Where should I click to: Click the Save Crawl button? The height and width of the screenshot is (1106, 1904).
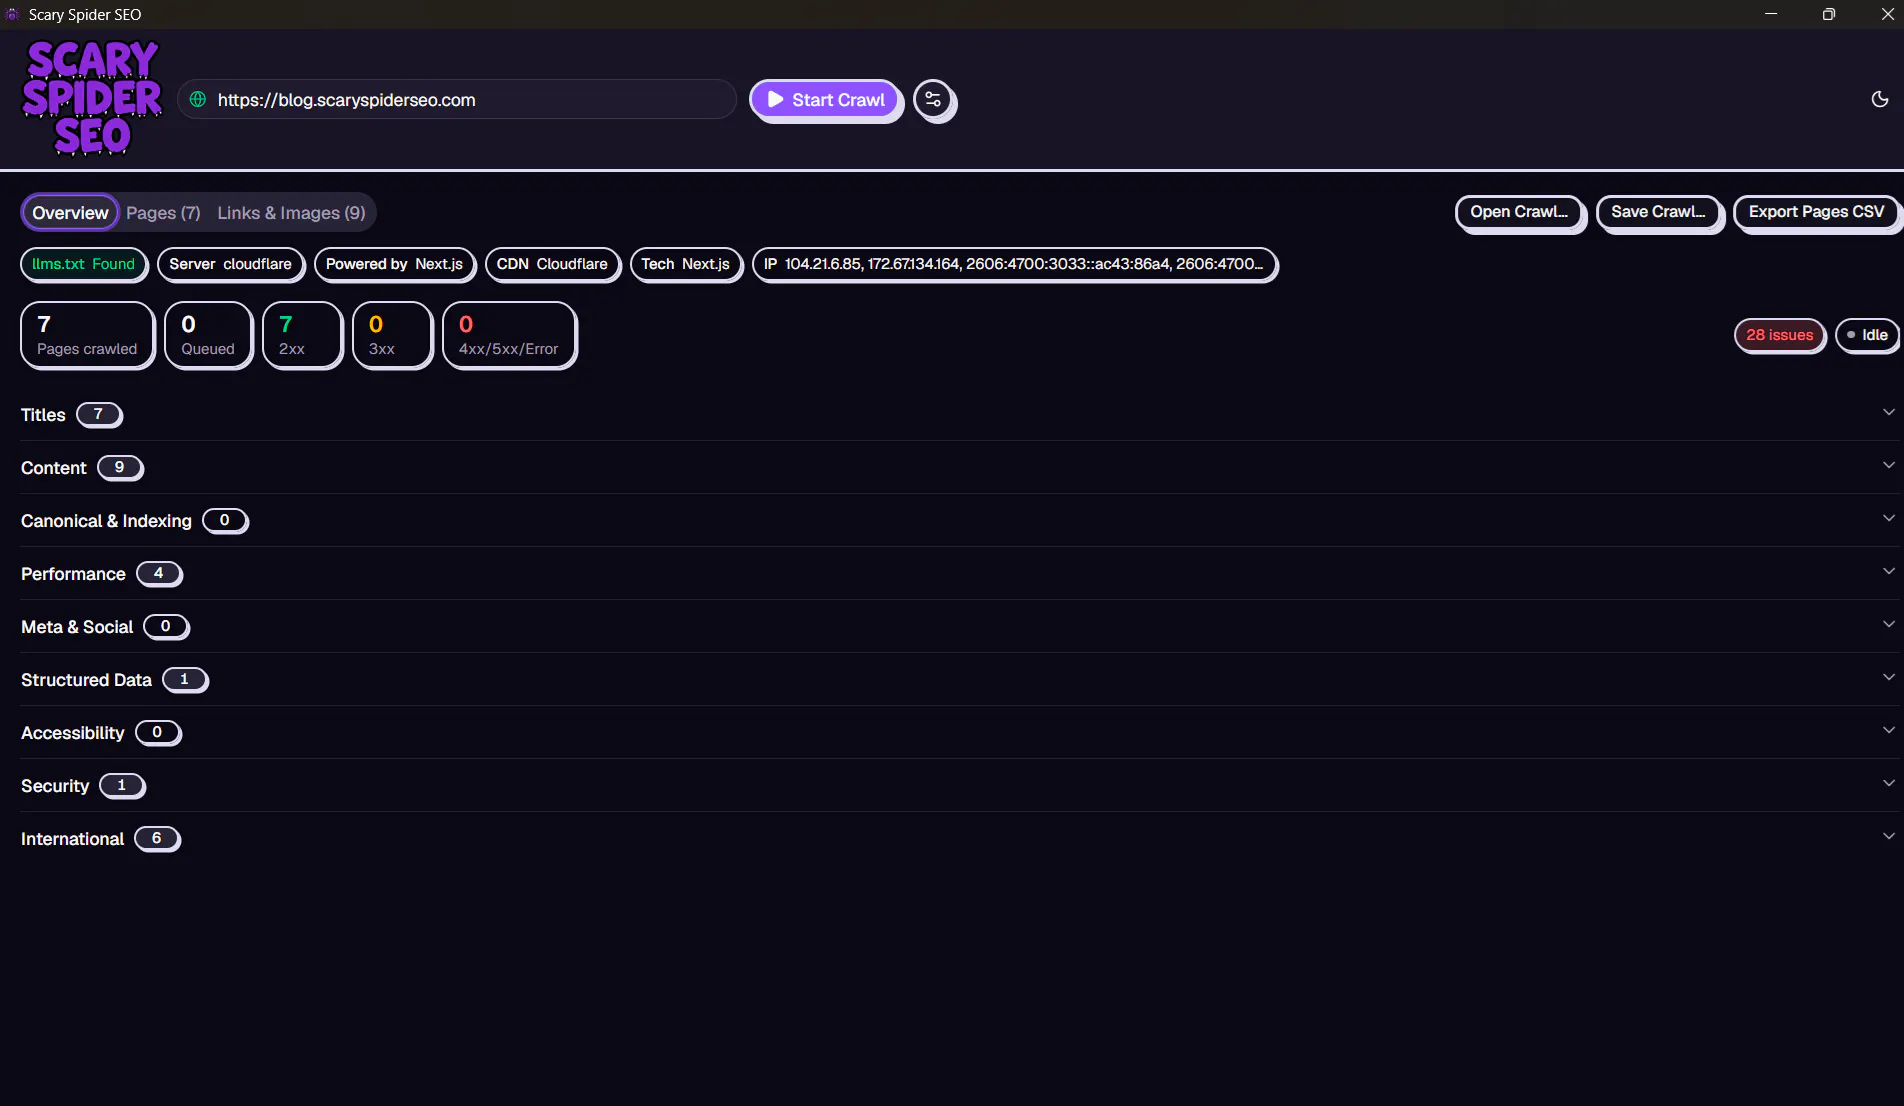(1658, 212)
